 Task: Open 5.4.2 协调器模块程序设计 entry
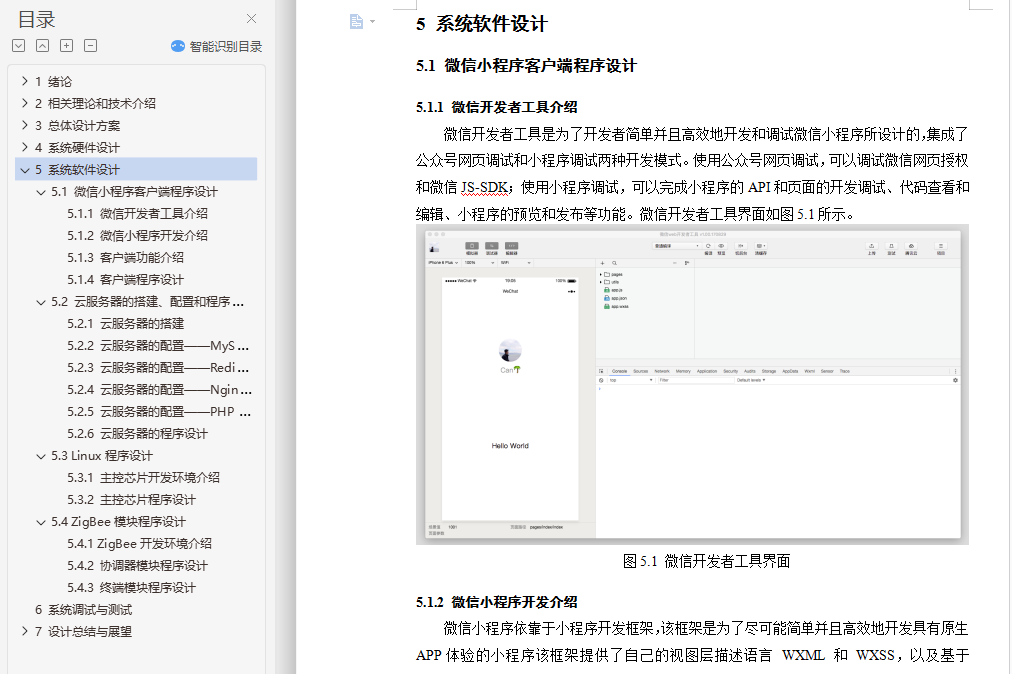point(137,566)
